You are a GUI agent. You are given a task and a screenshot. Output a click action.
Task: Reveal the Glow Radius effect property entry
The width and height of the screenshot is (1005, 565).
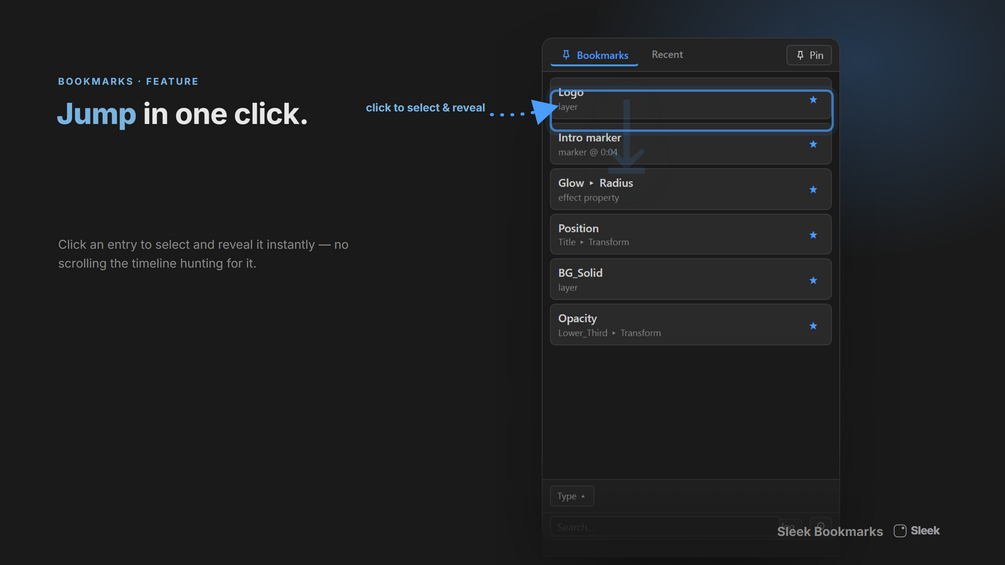point(691,190)
